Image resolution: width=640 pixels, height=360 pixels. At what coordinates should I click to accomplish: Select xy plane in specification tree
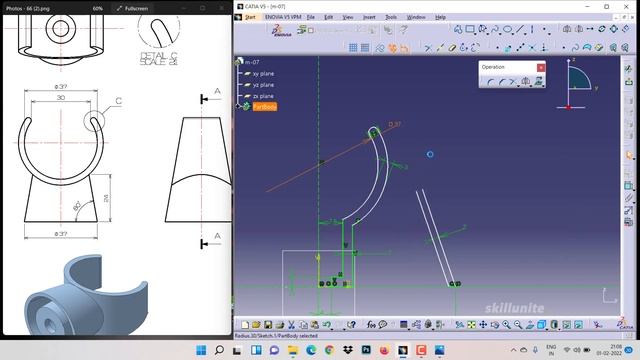tap(263, 73)
